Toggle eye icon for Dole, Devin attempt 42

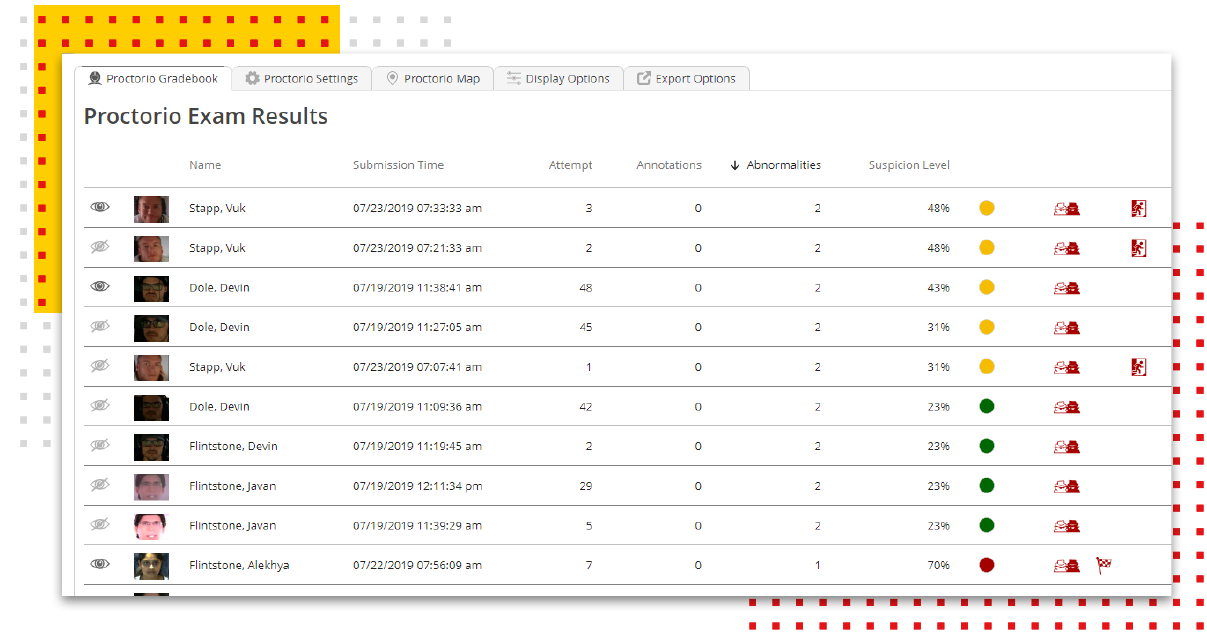100,405
